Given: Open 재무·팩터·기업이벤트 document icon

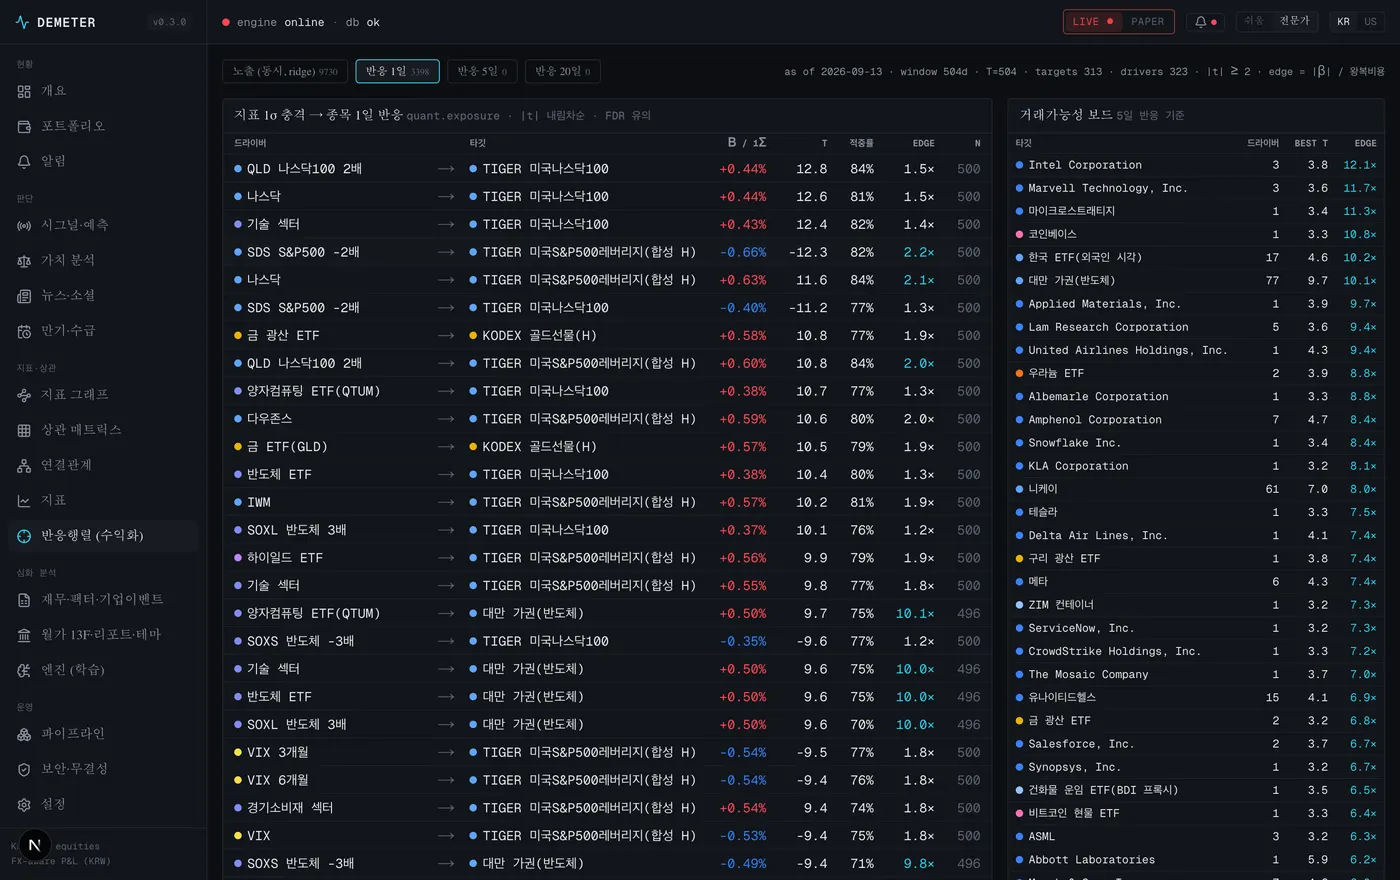Looking at the screenshot, I should (x=24, y=600).
